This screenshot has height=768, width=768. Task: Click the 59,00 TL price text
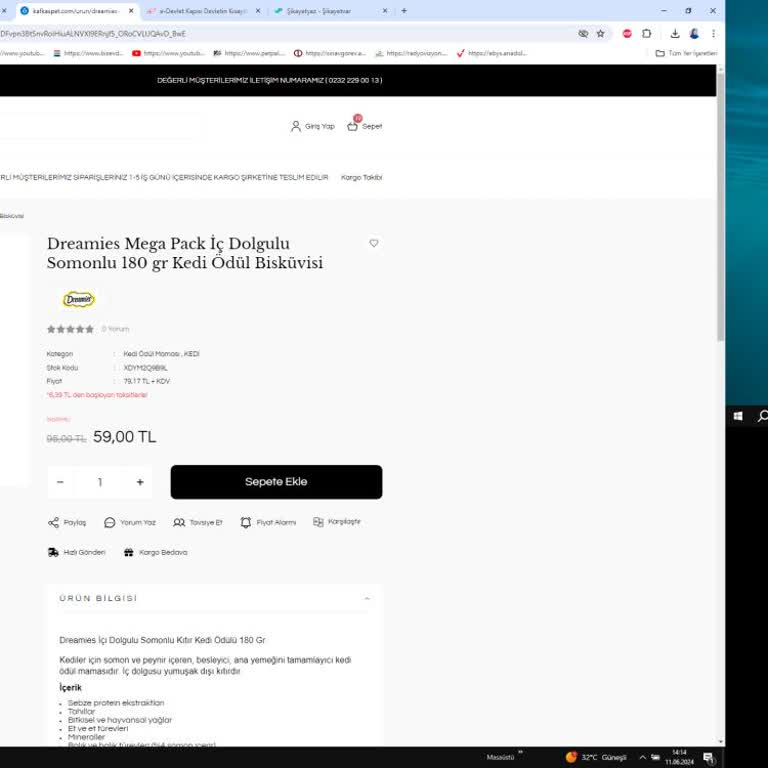(x=124, y=436)
